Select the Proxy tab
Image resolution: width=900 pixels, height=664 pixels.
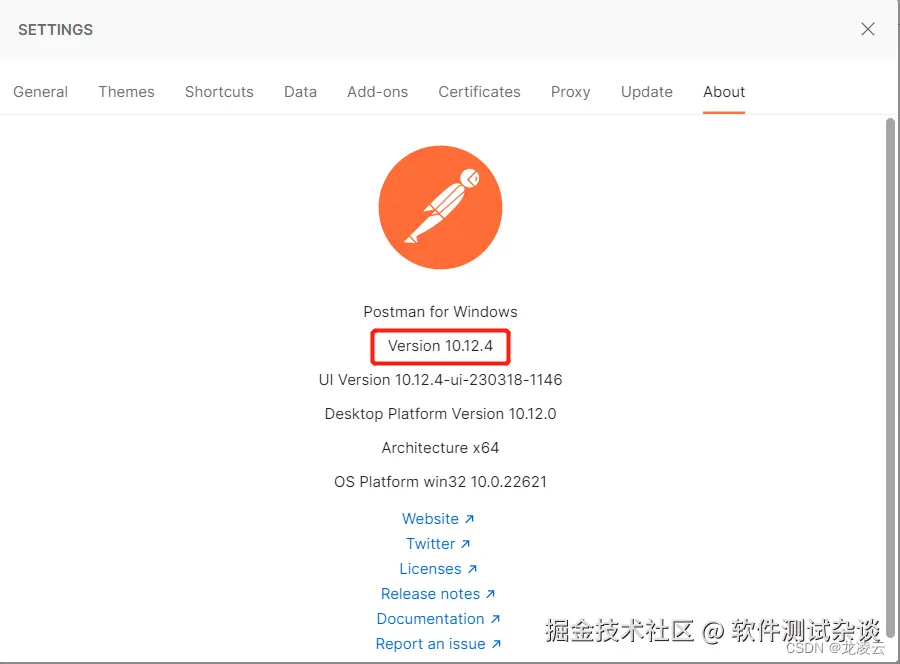point(570,91)
